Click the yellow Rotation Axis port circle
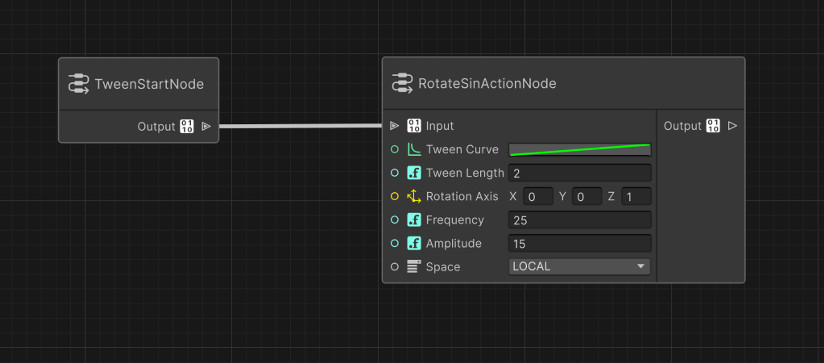Screen dimensions: 824x363 point(395,196)
